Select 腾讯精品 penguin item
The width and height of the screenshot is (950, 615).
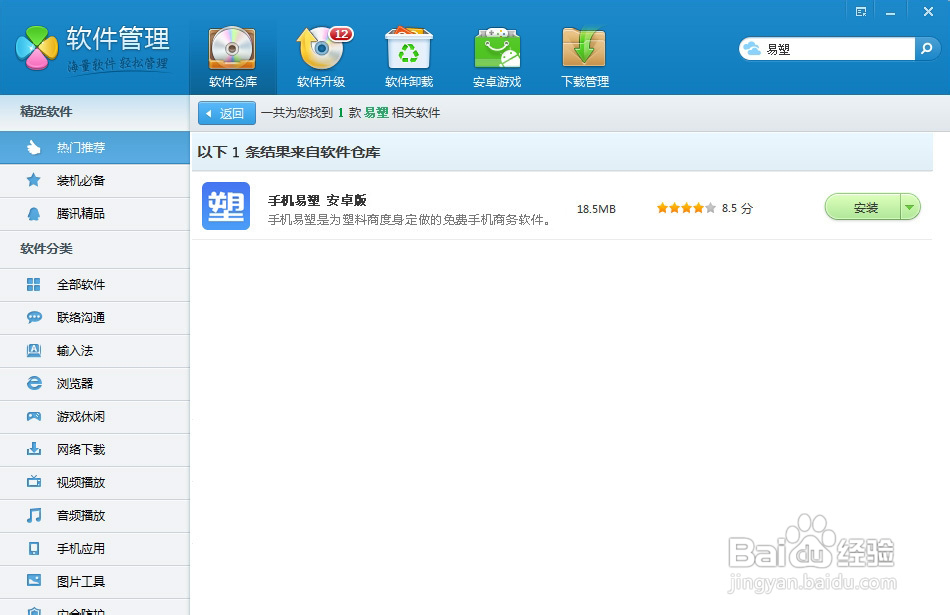click(x=95, y=213)
